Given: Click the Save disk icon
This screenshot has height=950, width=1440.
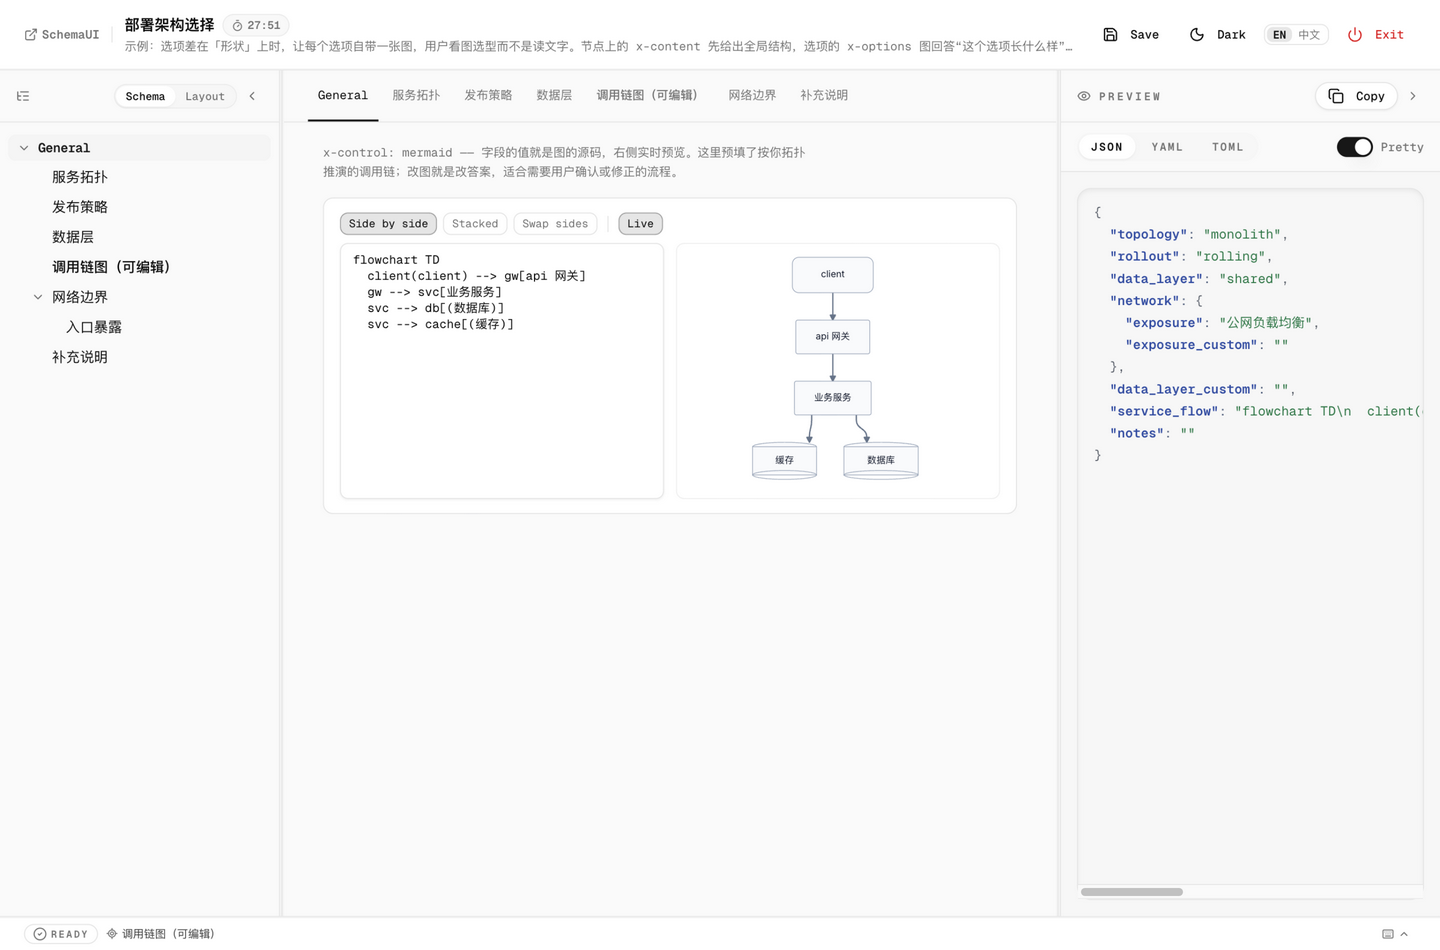Looking at the screenshot, I should coord(1110,34).
